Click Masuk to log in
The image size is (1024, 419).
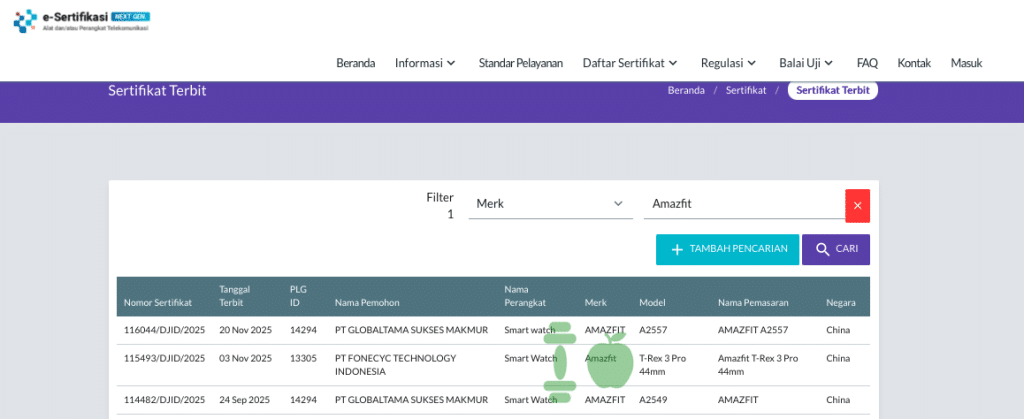coord(966,63)
